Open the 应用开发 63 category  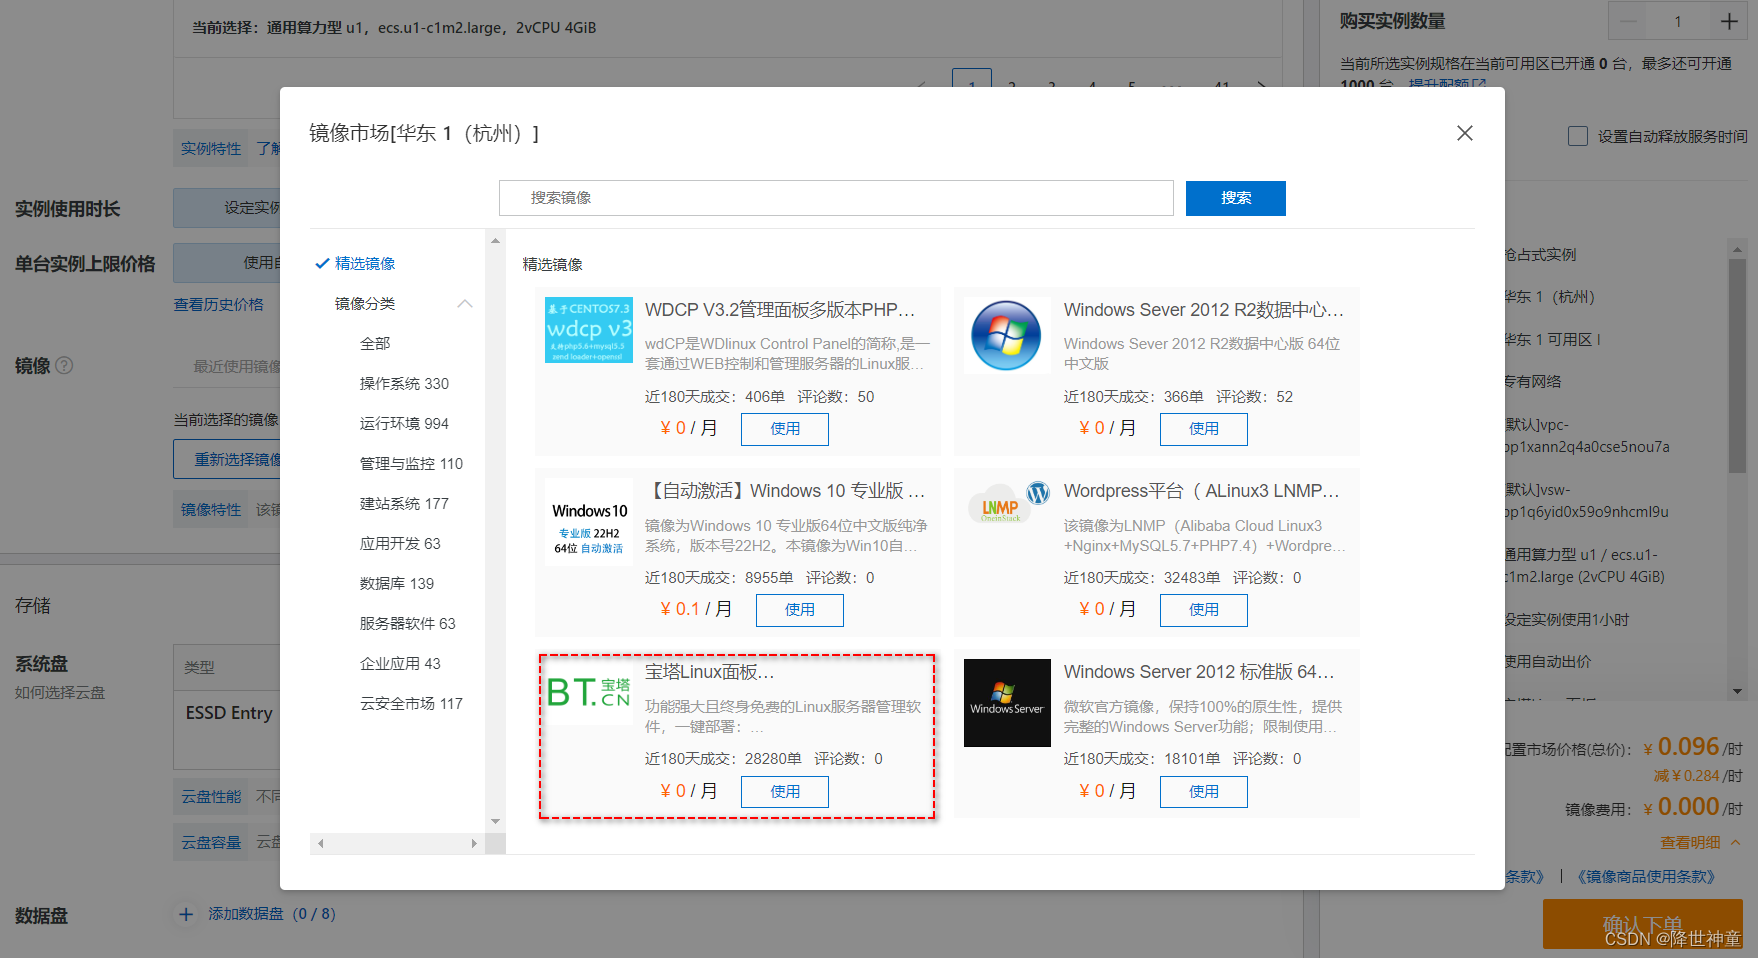tap(400, 543)
